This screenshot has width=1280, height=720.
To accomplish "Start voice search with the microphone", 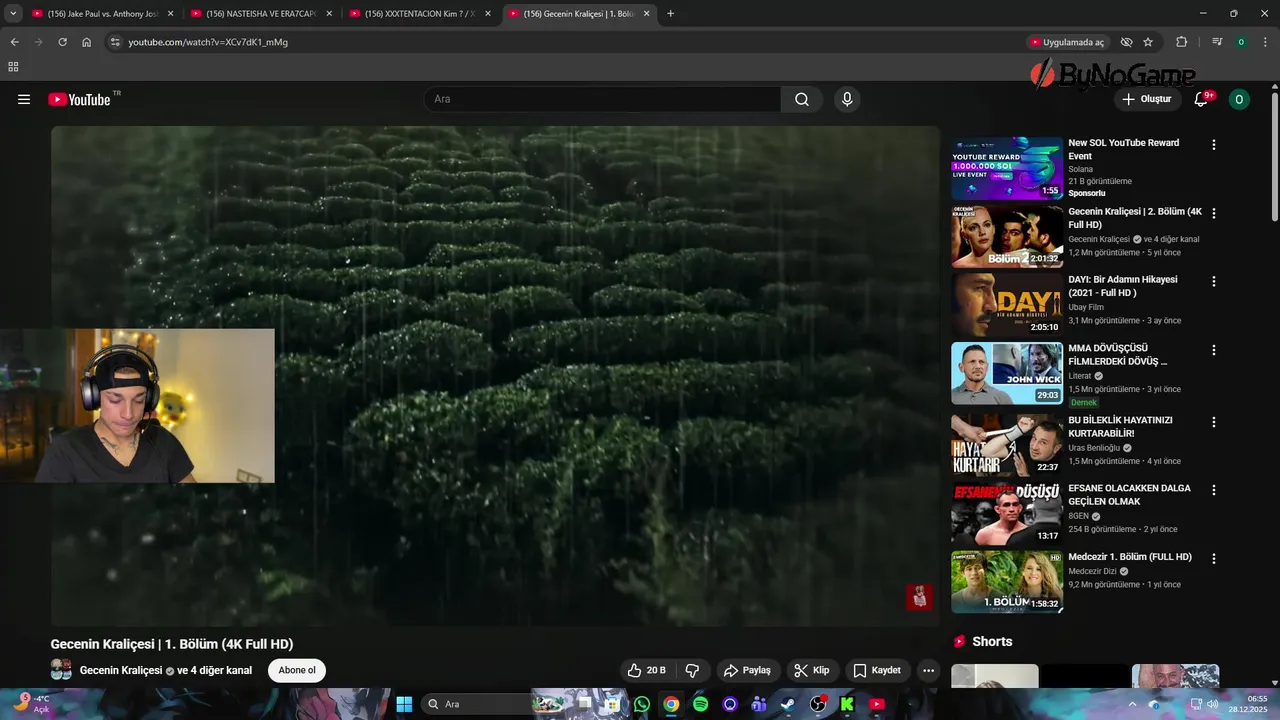I will [x=847, y=99].
